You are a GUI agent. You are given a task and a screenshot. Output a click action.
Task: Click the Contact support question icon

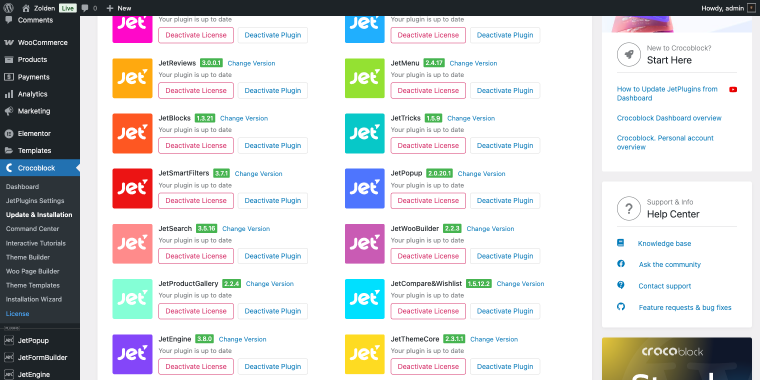click(x=620, y=285)
